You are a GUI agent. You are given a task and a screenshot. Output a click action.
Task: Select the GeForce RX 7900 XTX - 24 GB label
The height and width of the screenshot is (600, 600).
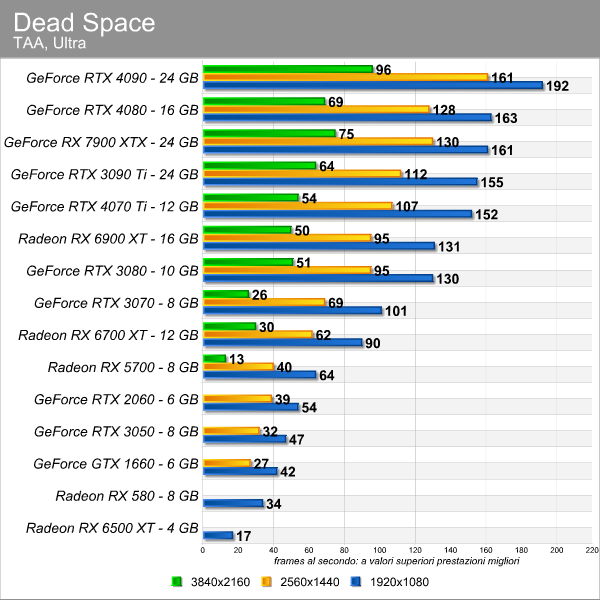tap(101, 142)
